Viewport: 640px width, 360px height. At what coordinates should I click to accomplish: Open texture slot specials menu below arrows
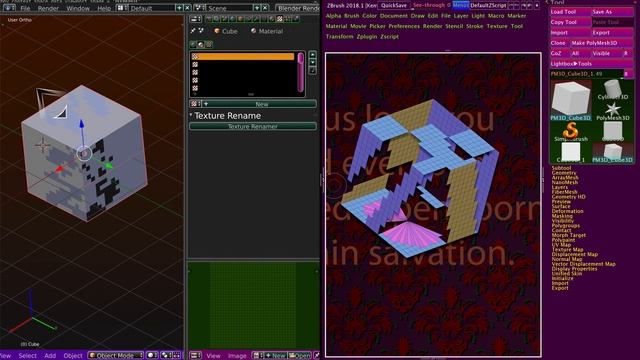(313, 71)
